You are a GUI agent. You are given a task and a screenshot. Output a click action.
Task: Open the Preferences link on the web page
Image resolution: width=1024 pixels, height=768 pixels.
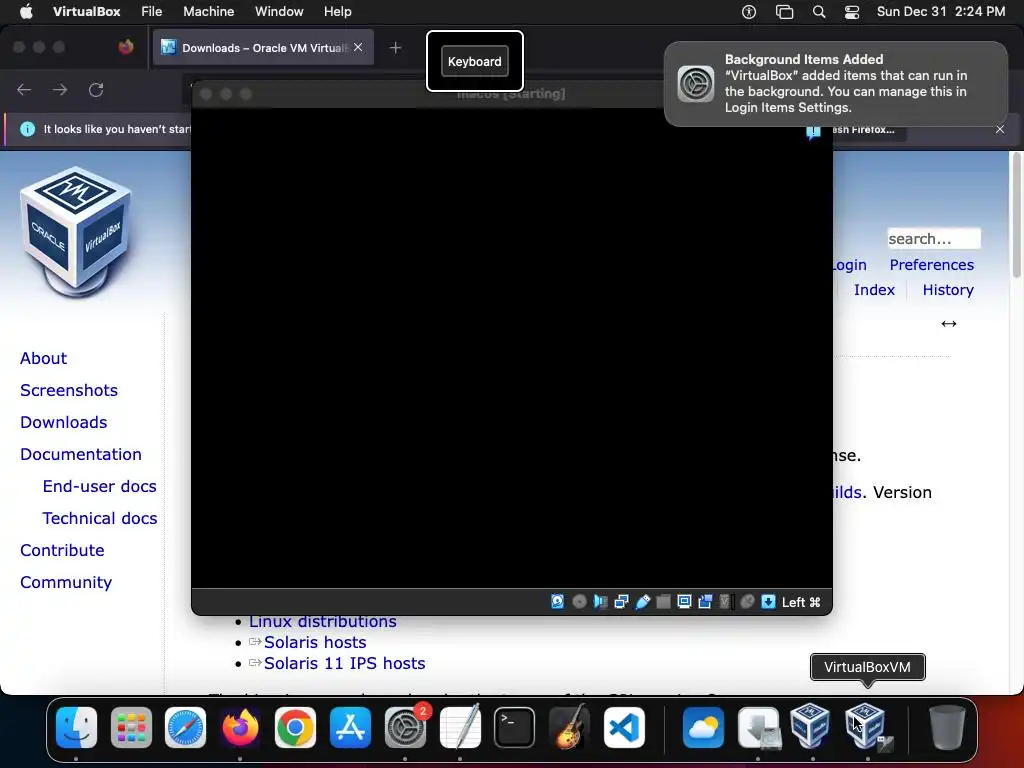coord(931,264)
